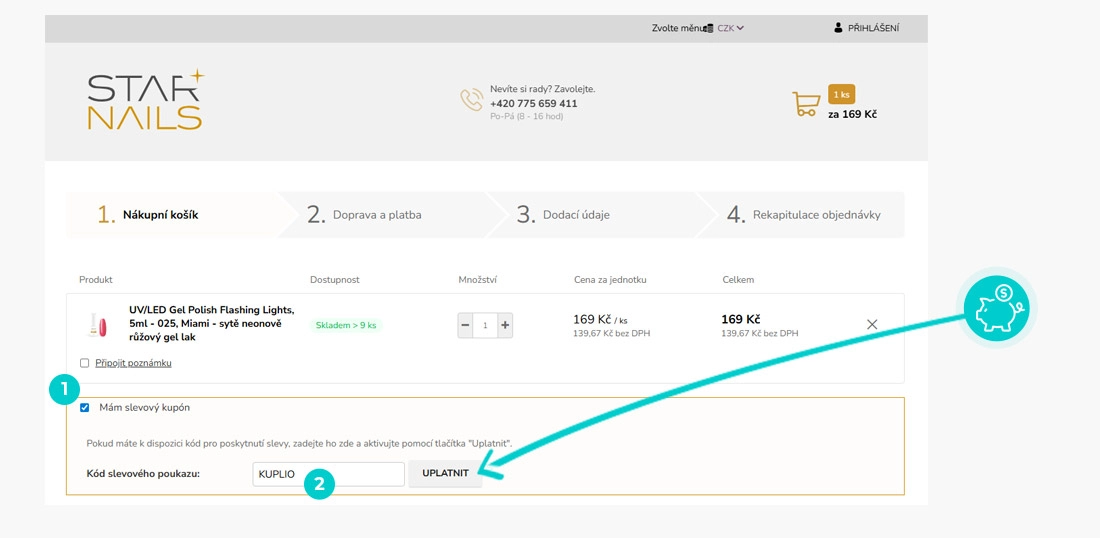
Task: Decrease quantity with minus button
Action: click(x=466, y=325)
